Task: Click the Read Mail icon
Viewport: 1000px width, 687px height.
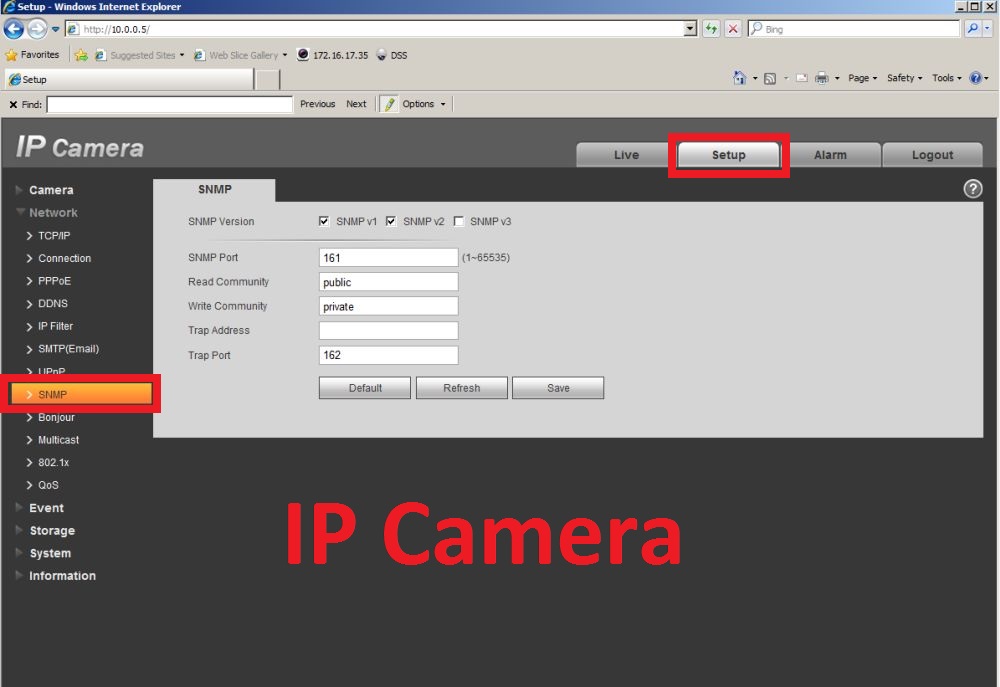Action: pos(802,78)
